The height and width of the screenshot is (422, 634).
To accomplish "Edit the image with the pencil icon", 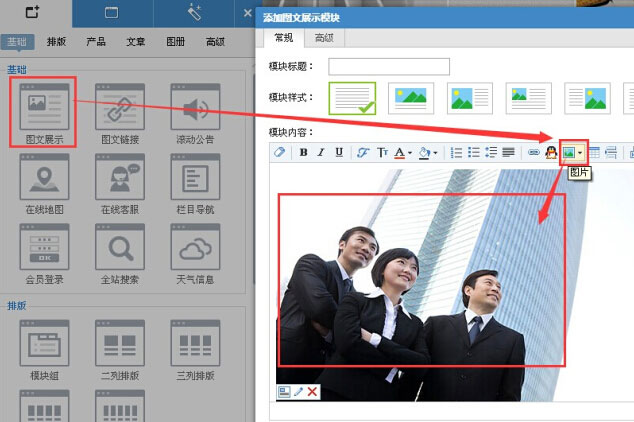I will pyautogui.click(x=298, y=392).
